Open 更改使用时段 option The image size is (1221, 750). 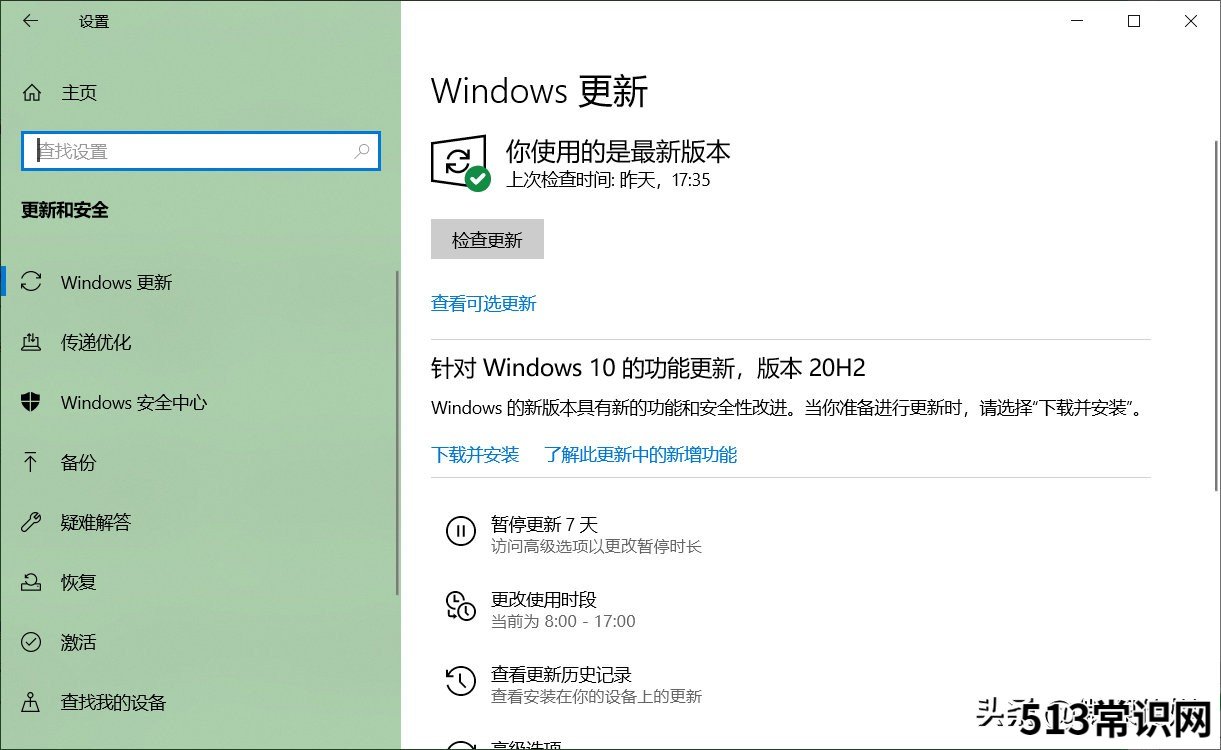point(544,599)
